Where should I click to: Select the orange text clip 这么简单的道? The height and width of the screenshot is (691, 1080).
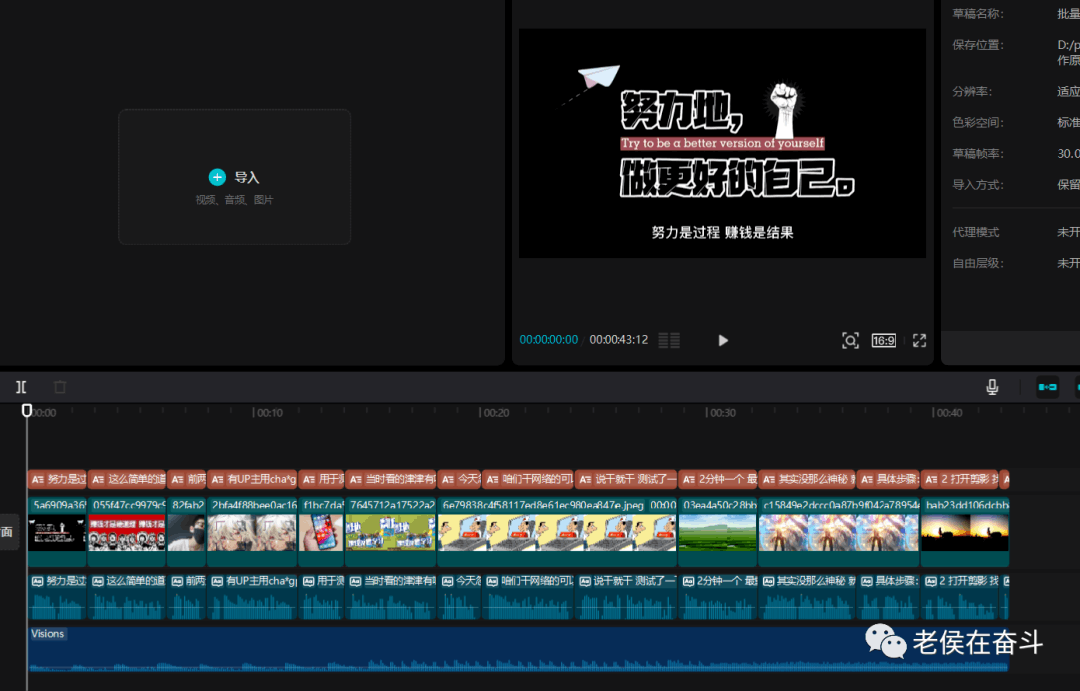(127, 479)
